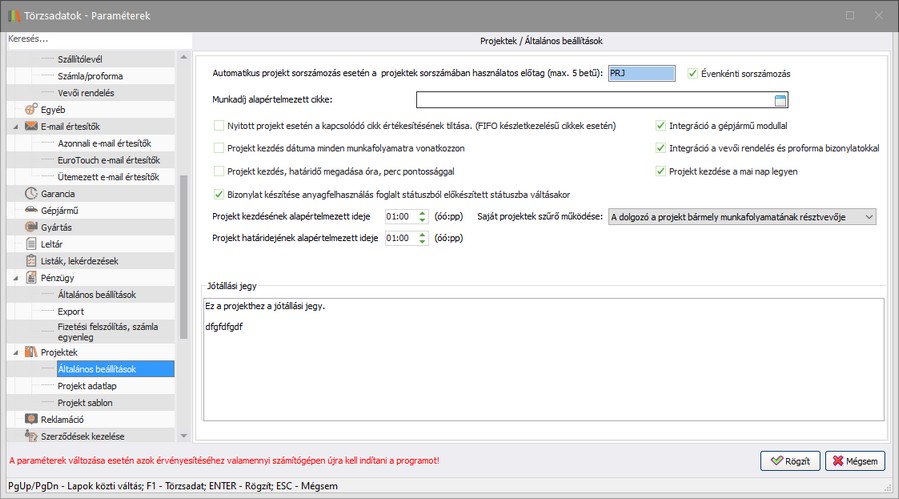Click the Gyártás icon in sidebar

point(32,227)
